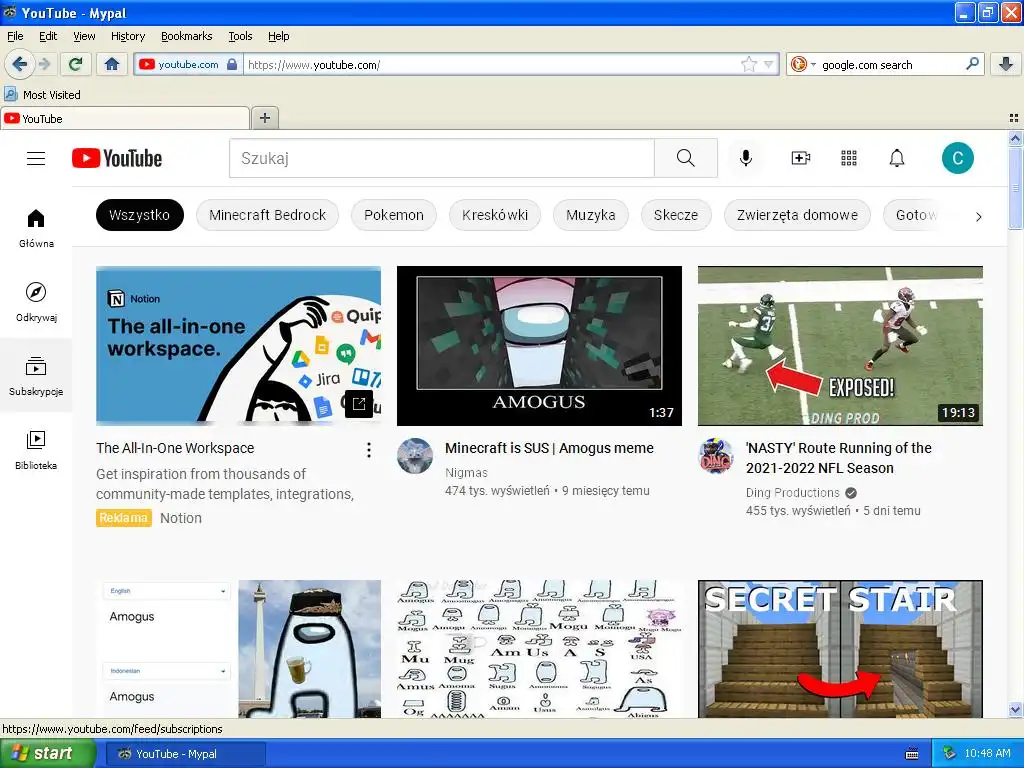Click the Ding Productions channel avatar
This screenshot has width=1024, height=768.
pos(716,456)
